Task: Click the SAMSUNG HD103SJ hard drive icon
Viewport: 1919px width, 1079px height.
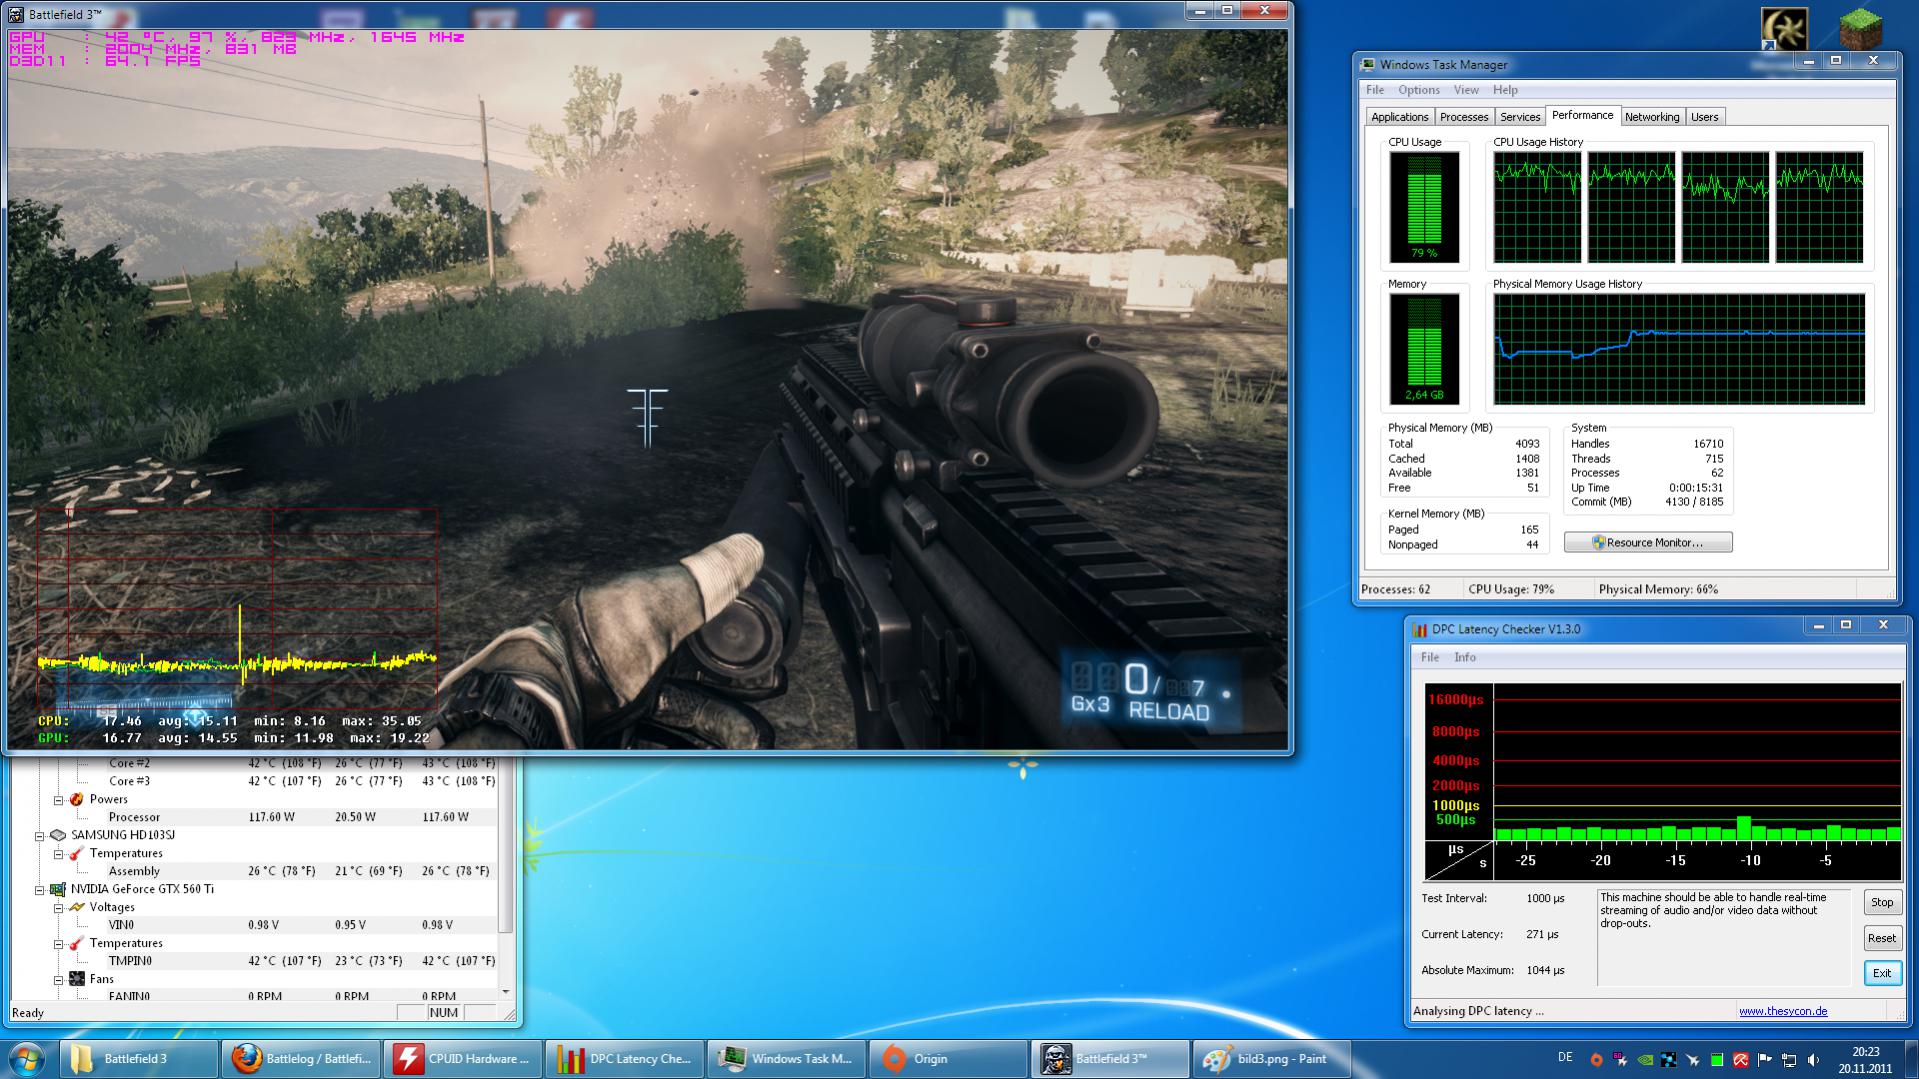Action: (x=58, y=835)
